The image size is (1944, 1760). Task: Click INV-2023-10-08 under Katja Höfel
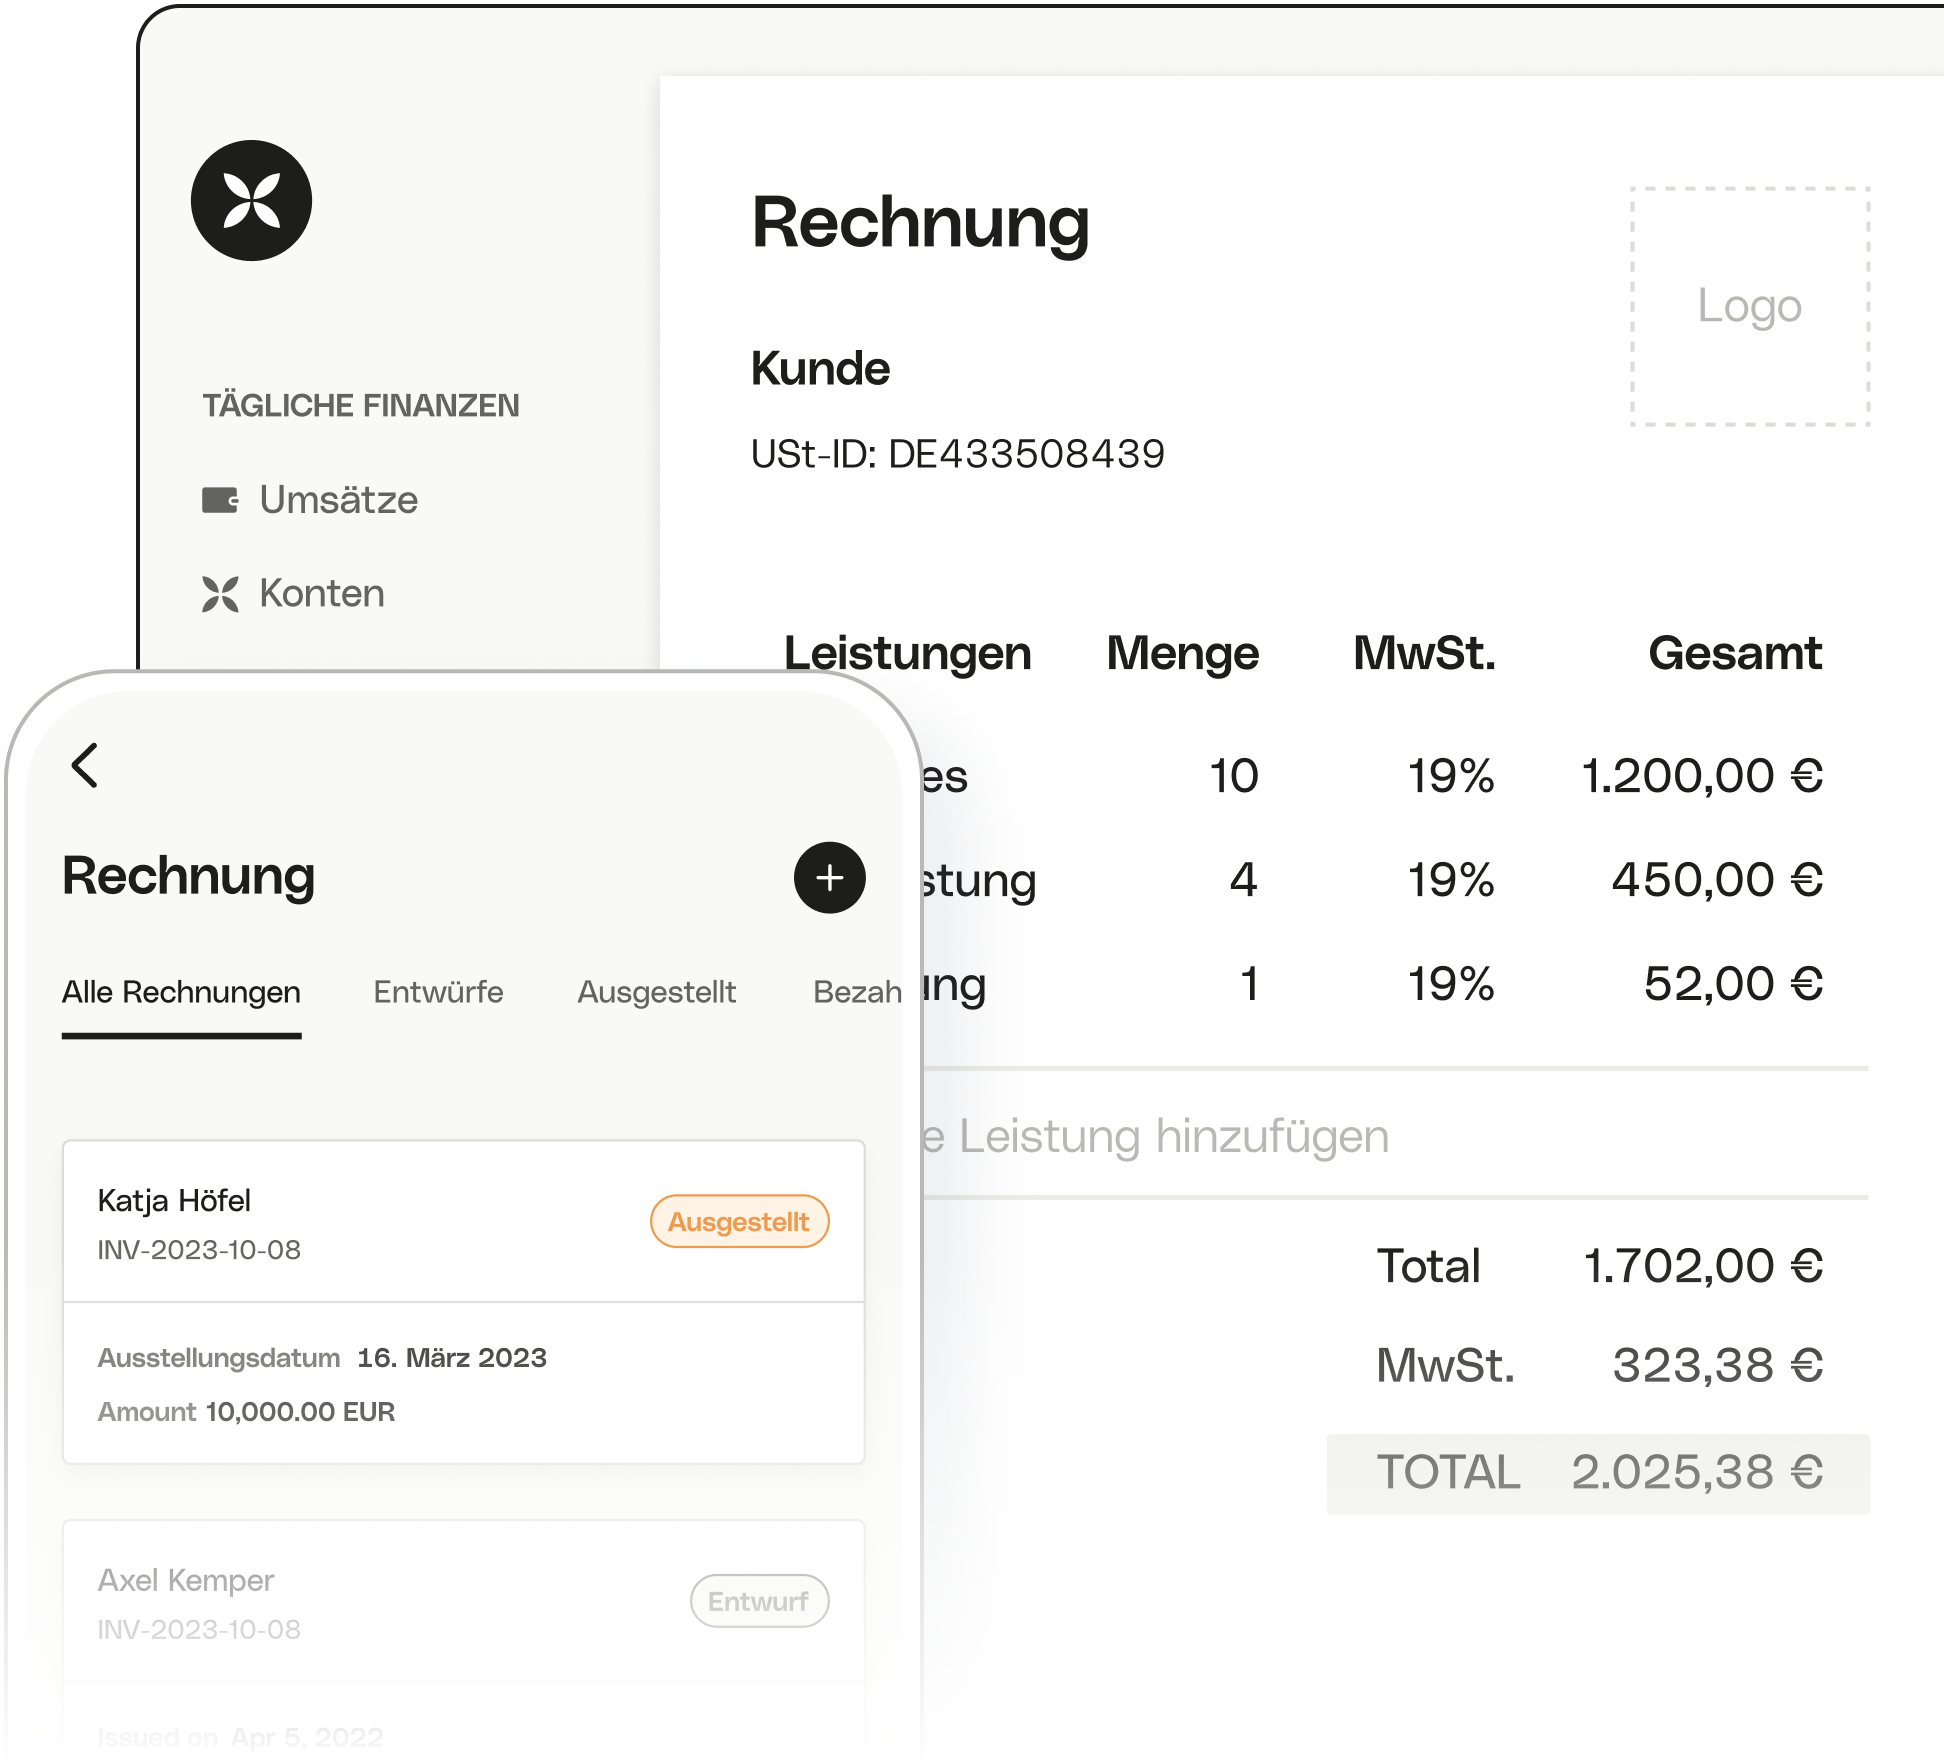pyautogui.click(x=199, y=1250)
